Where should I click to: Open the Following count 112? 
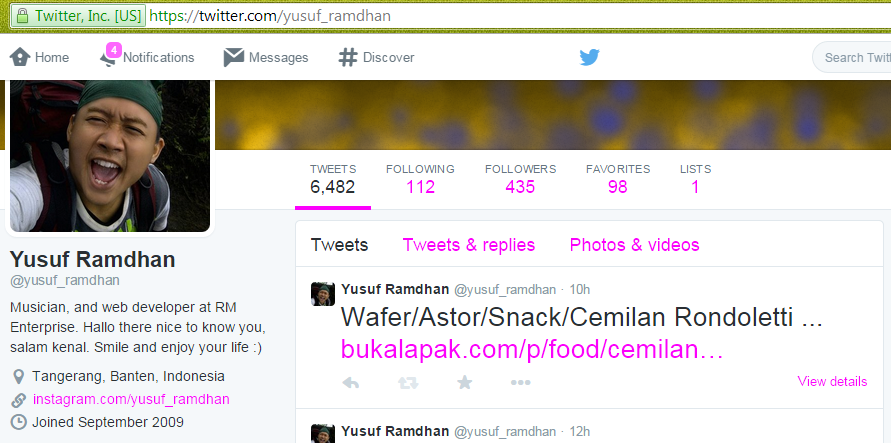tap(420, 179)
